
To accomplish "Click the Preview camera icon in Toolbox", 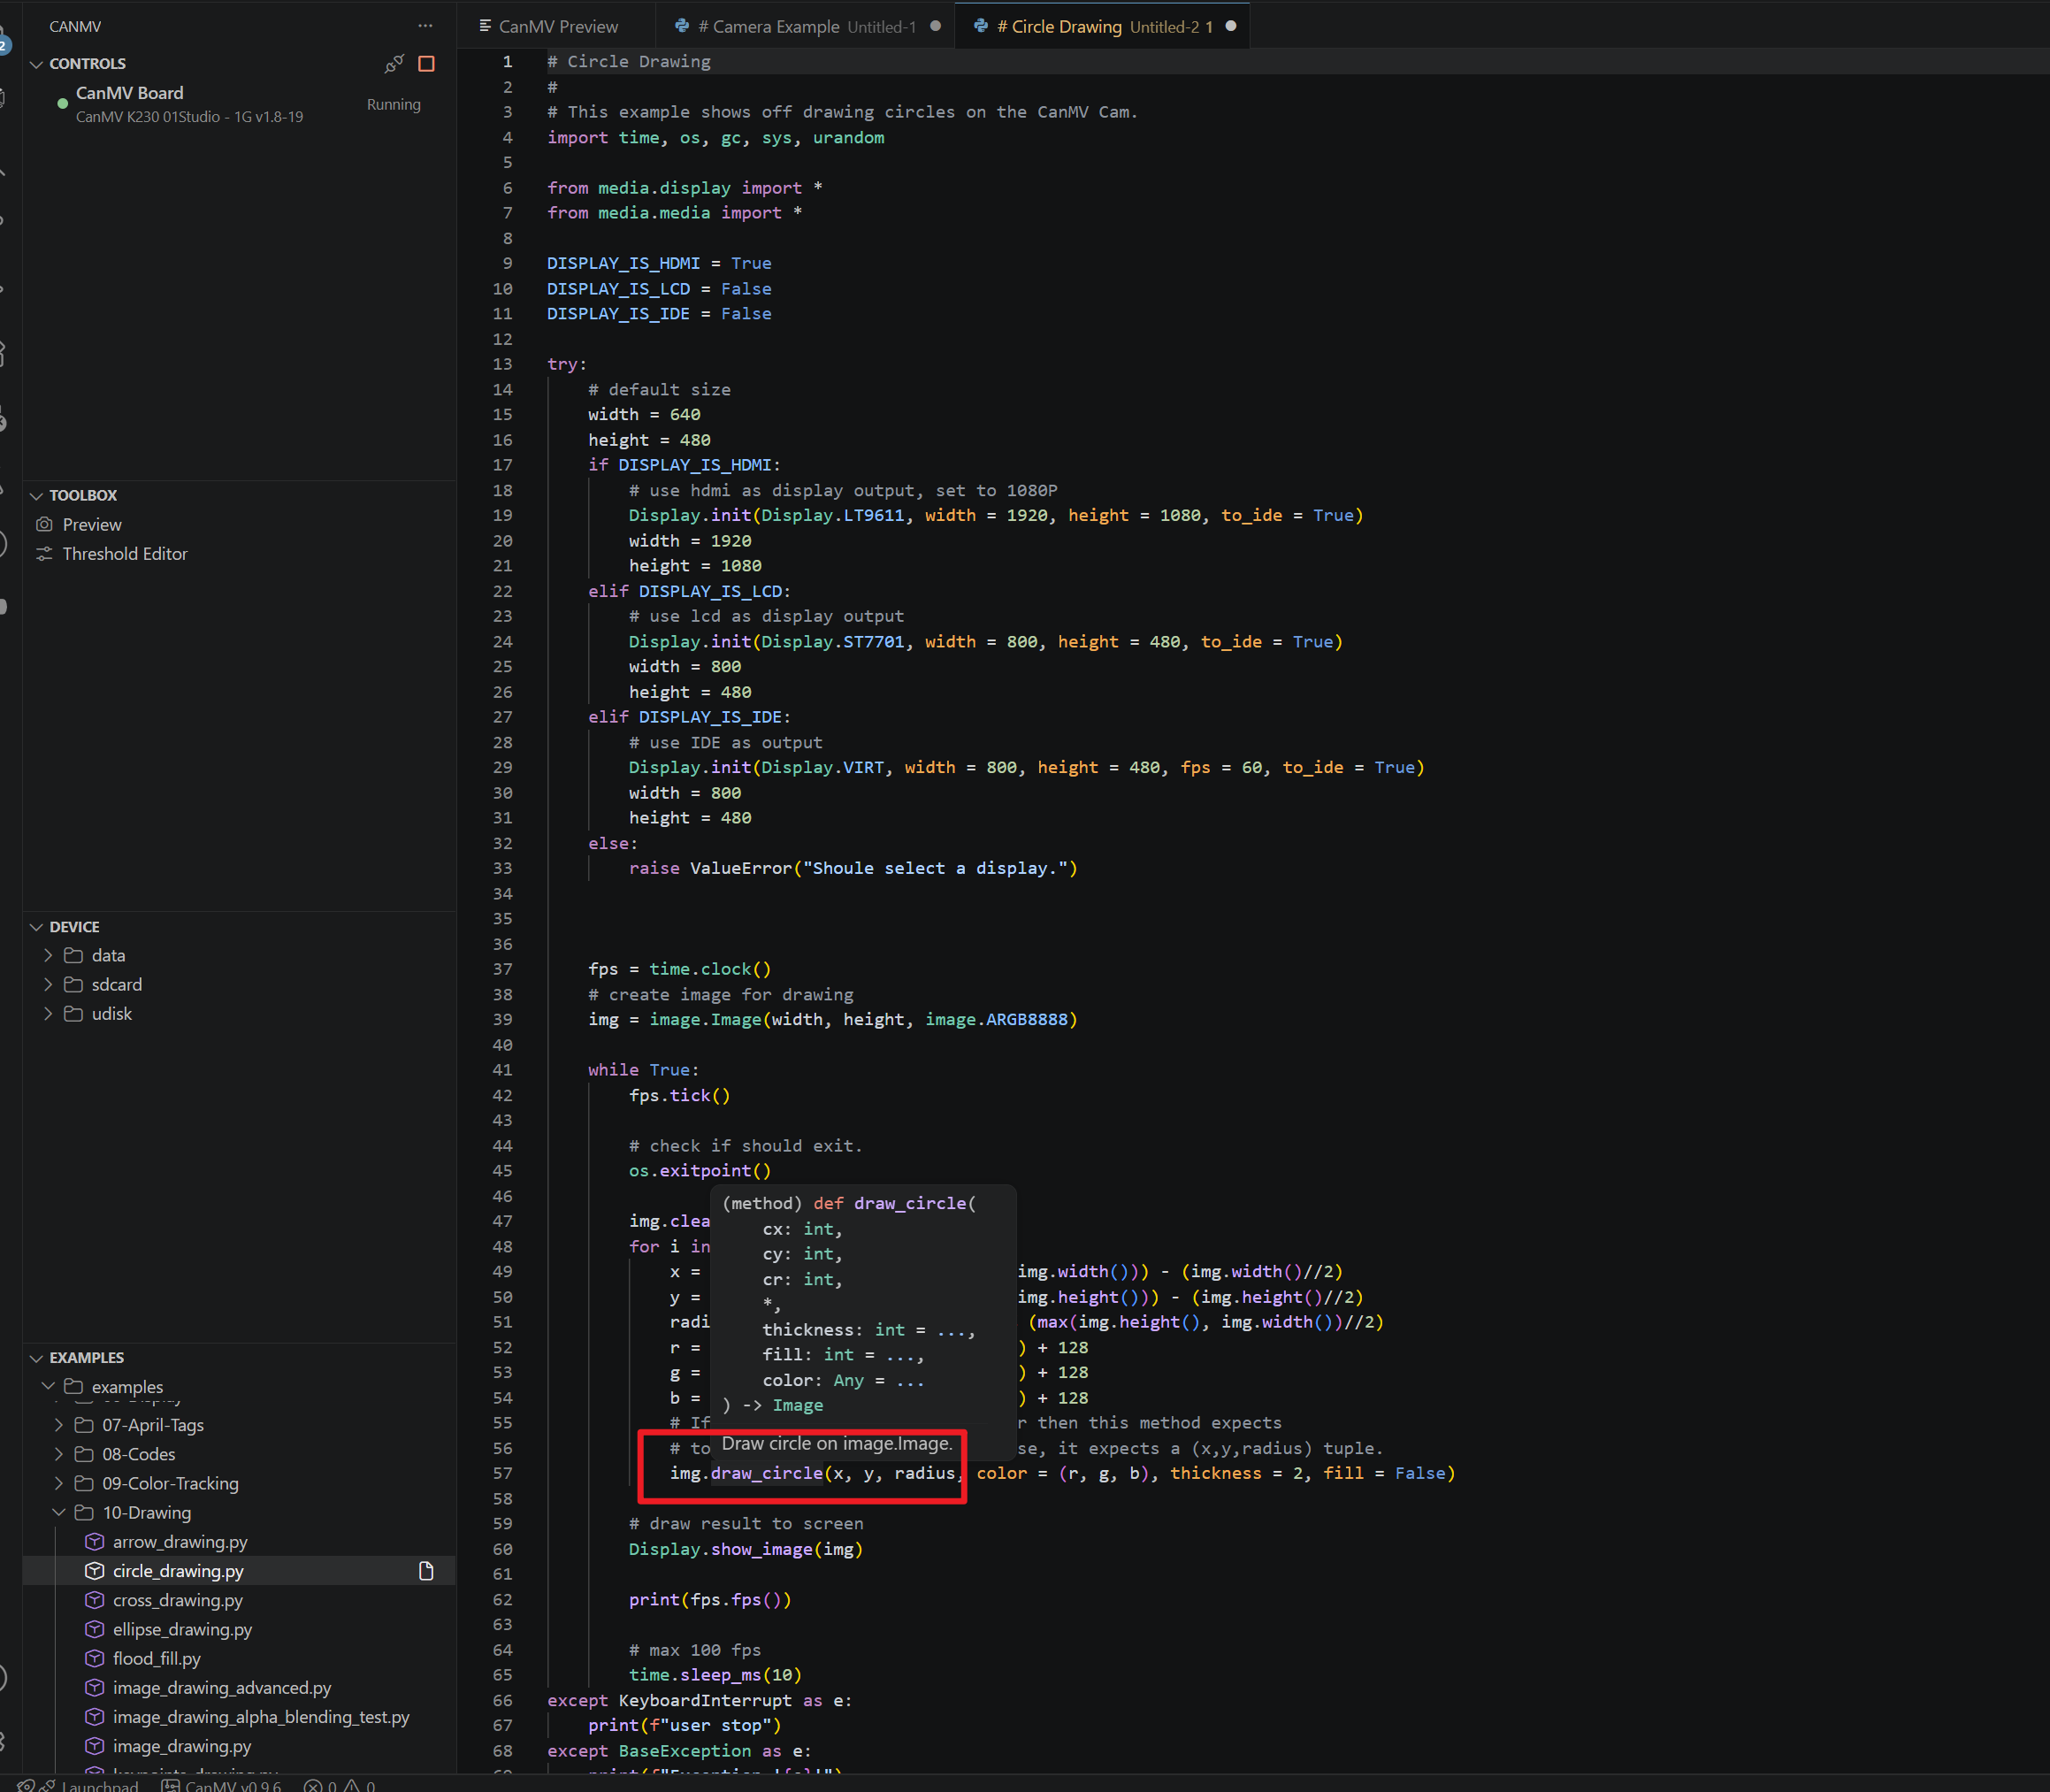I will pyautogui.click(x=44, y=524).
